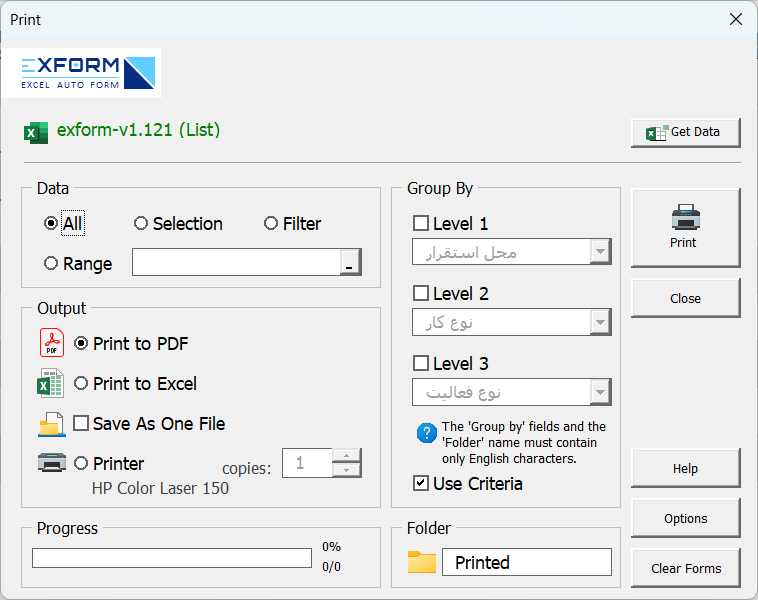
Task: Close the Print dialog with X
Action: coord(736,19)
